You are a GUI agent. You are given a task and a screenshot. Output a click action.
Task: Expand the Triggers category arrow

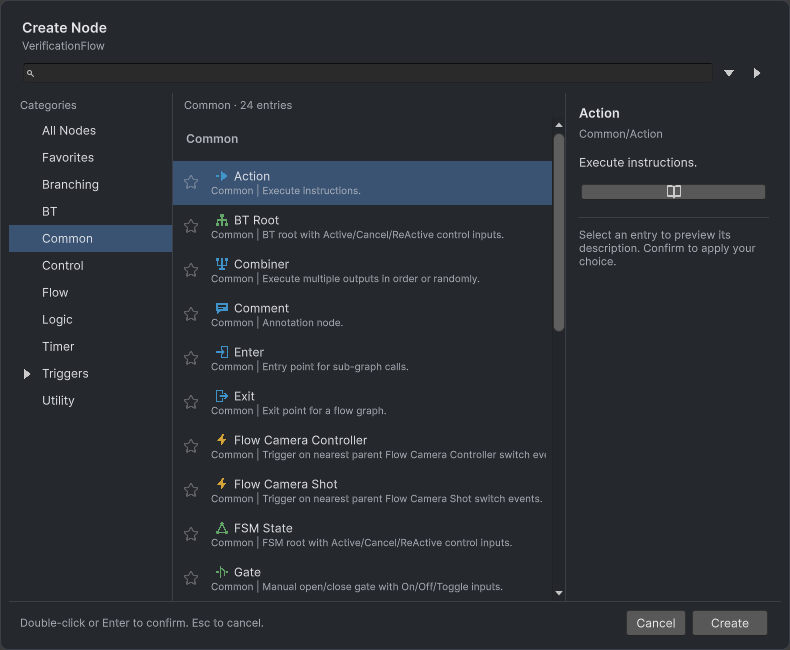point(27,374)
